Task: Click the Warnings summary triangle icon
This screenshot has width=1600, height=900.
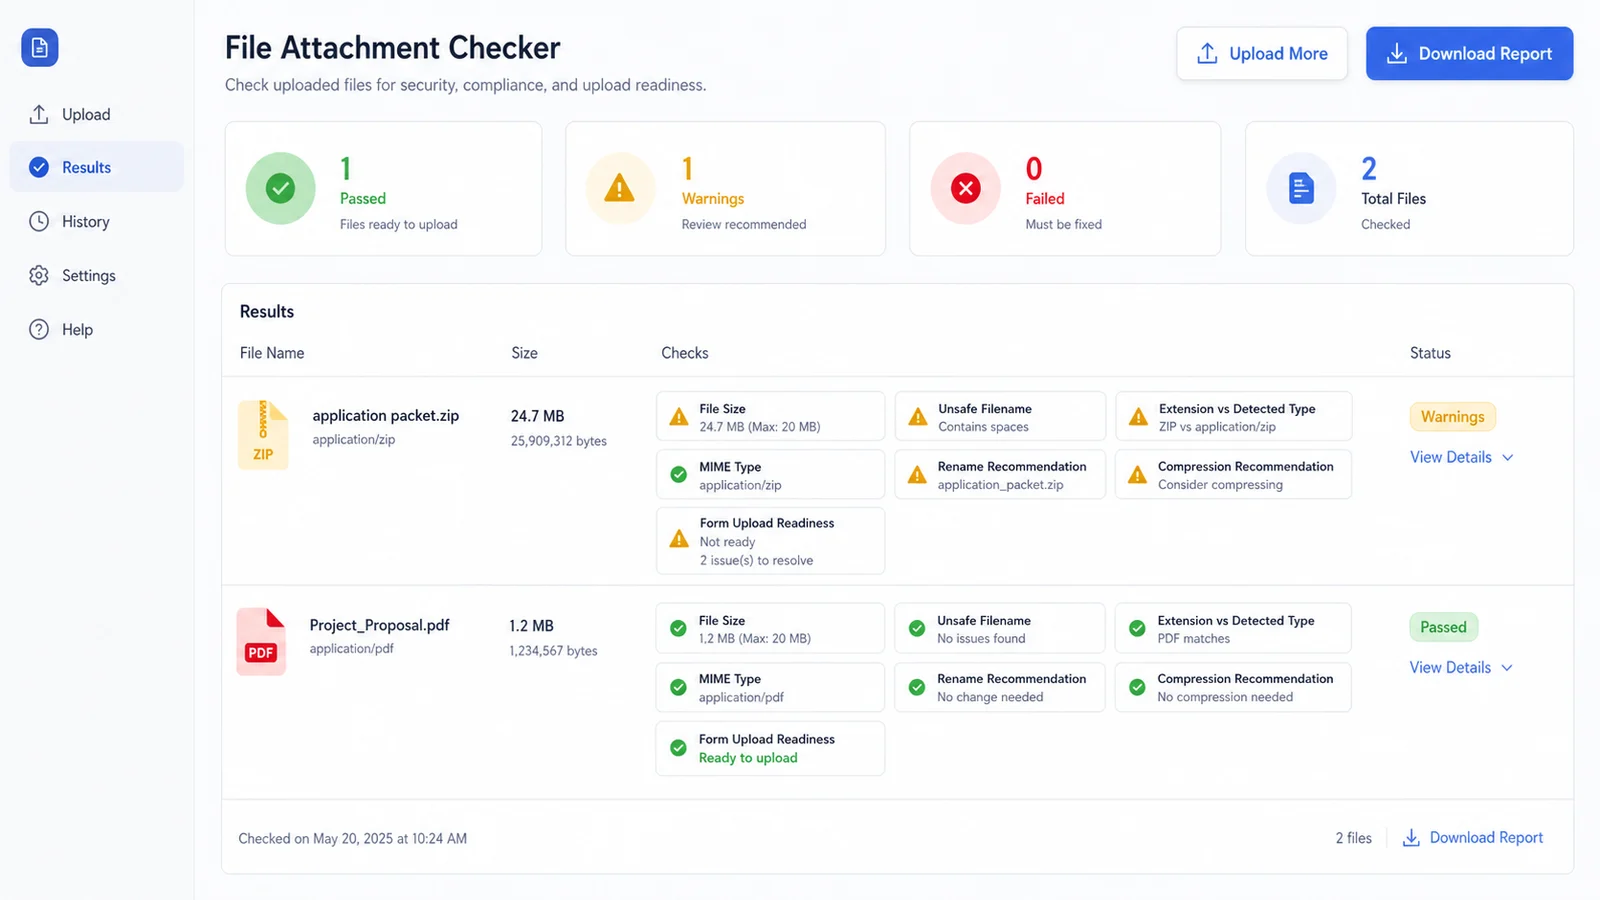Action: click(620, 188)
